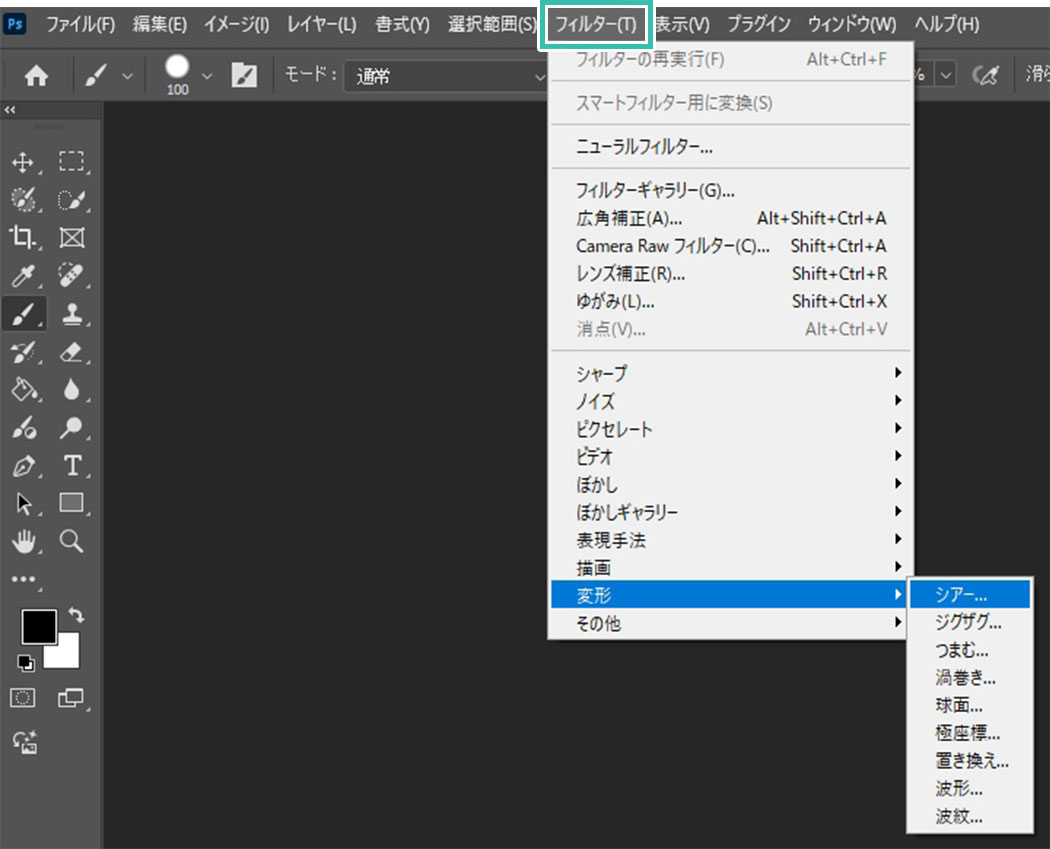Select the Zoom magnifier tool
This screenshot has width=1050, height=849.
[71, 541]
